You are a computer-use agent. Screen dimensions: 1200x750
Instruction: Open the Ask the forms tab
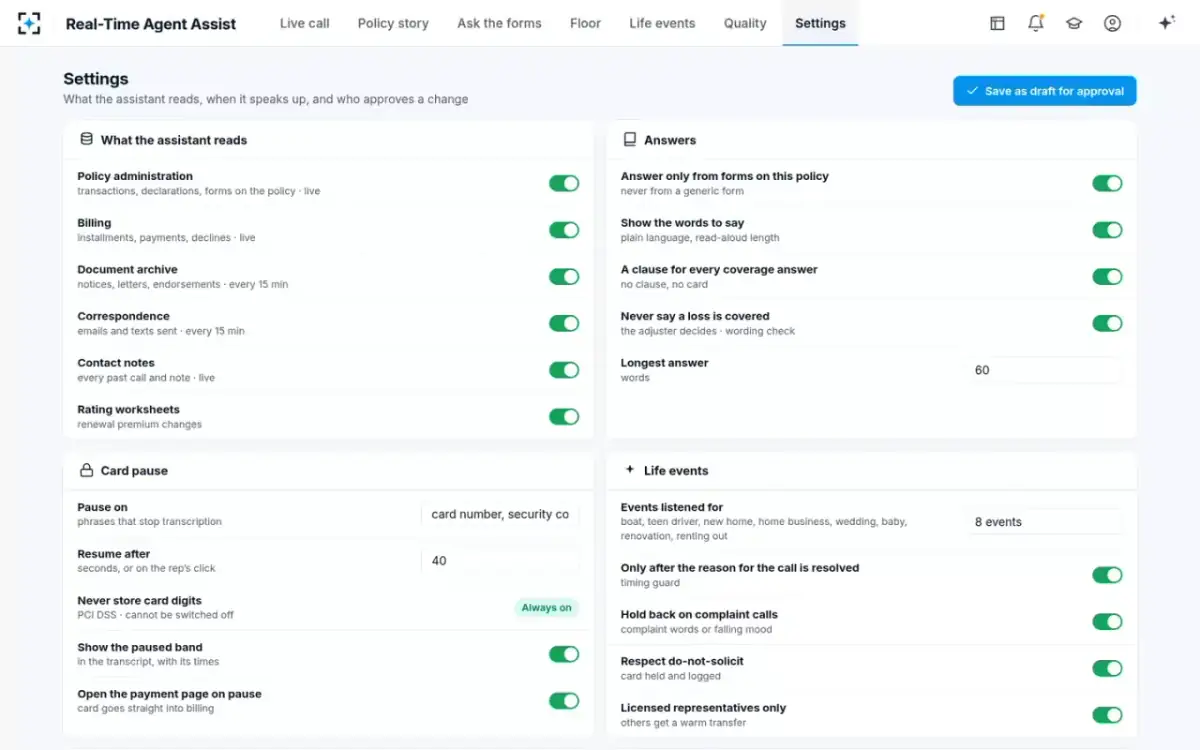click(x=499, y=23)
